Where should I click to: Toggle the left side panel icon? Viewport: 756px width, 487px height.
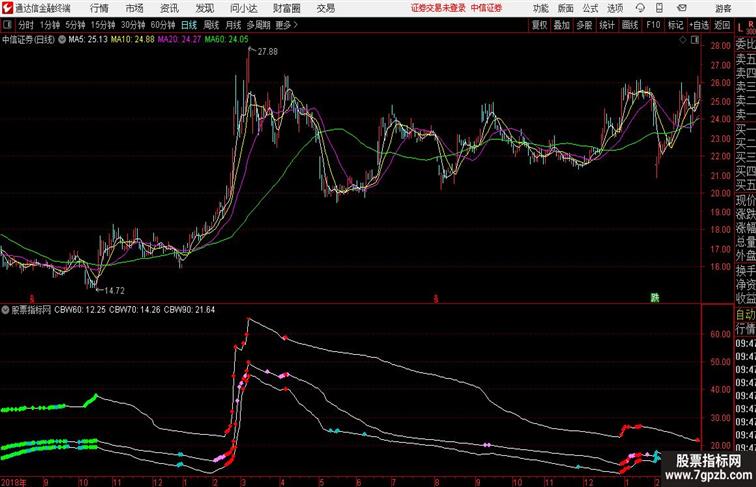pos(7,25)
